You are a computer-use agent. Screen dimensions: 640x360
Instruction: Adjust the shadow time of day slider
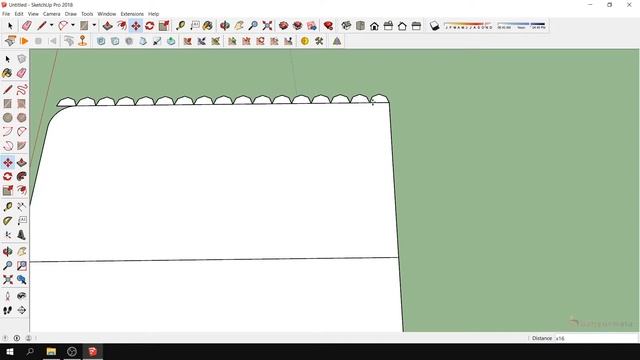coord(521,26)
